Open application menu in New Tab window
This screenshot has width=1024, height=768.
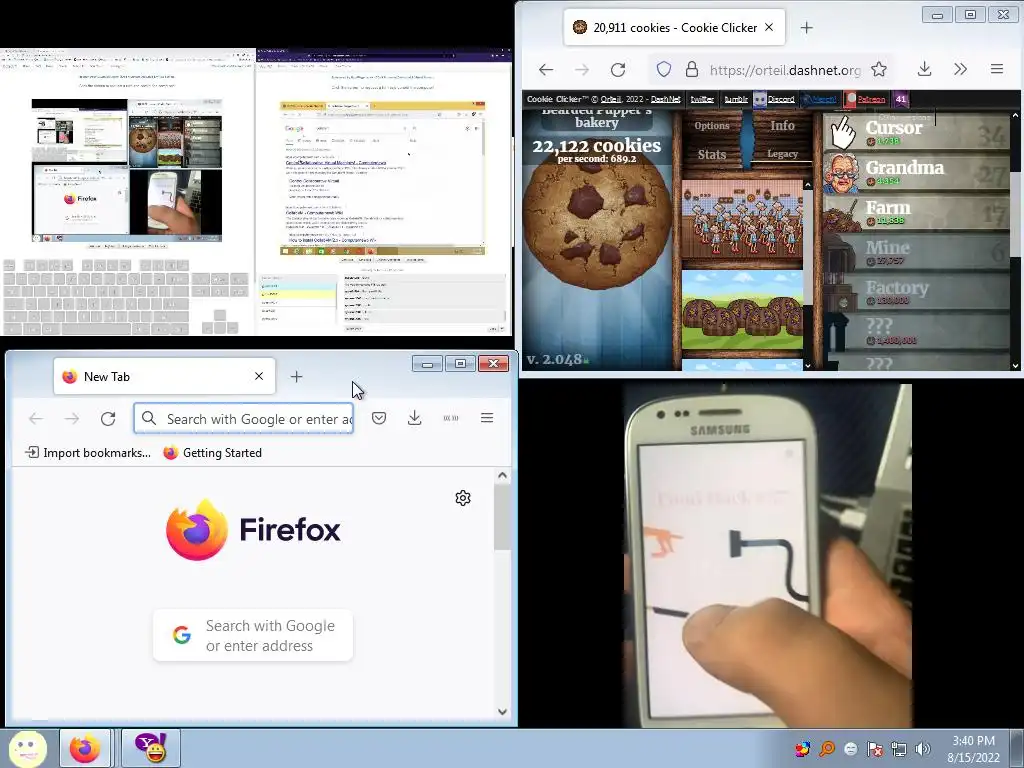[x=487, y=418]
